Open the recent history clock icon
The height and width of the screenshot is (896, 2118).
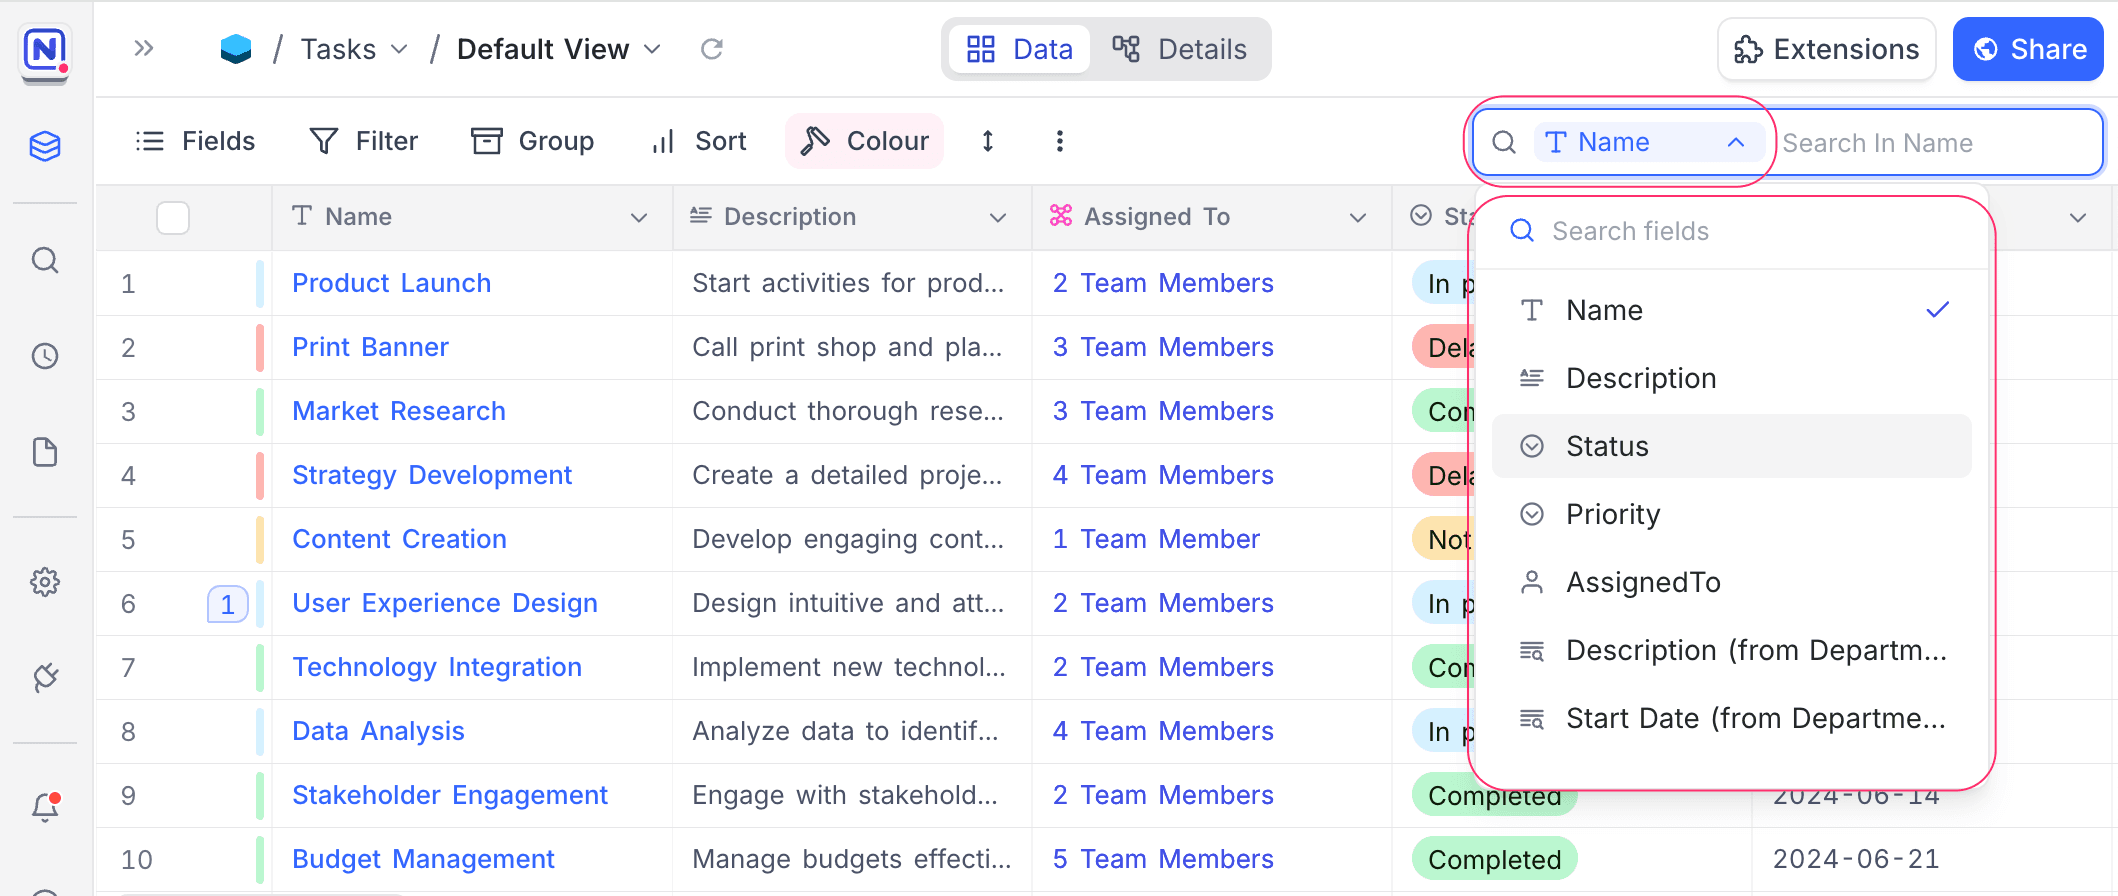(45, 356)
